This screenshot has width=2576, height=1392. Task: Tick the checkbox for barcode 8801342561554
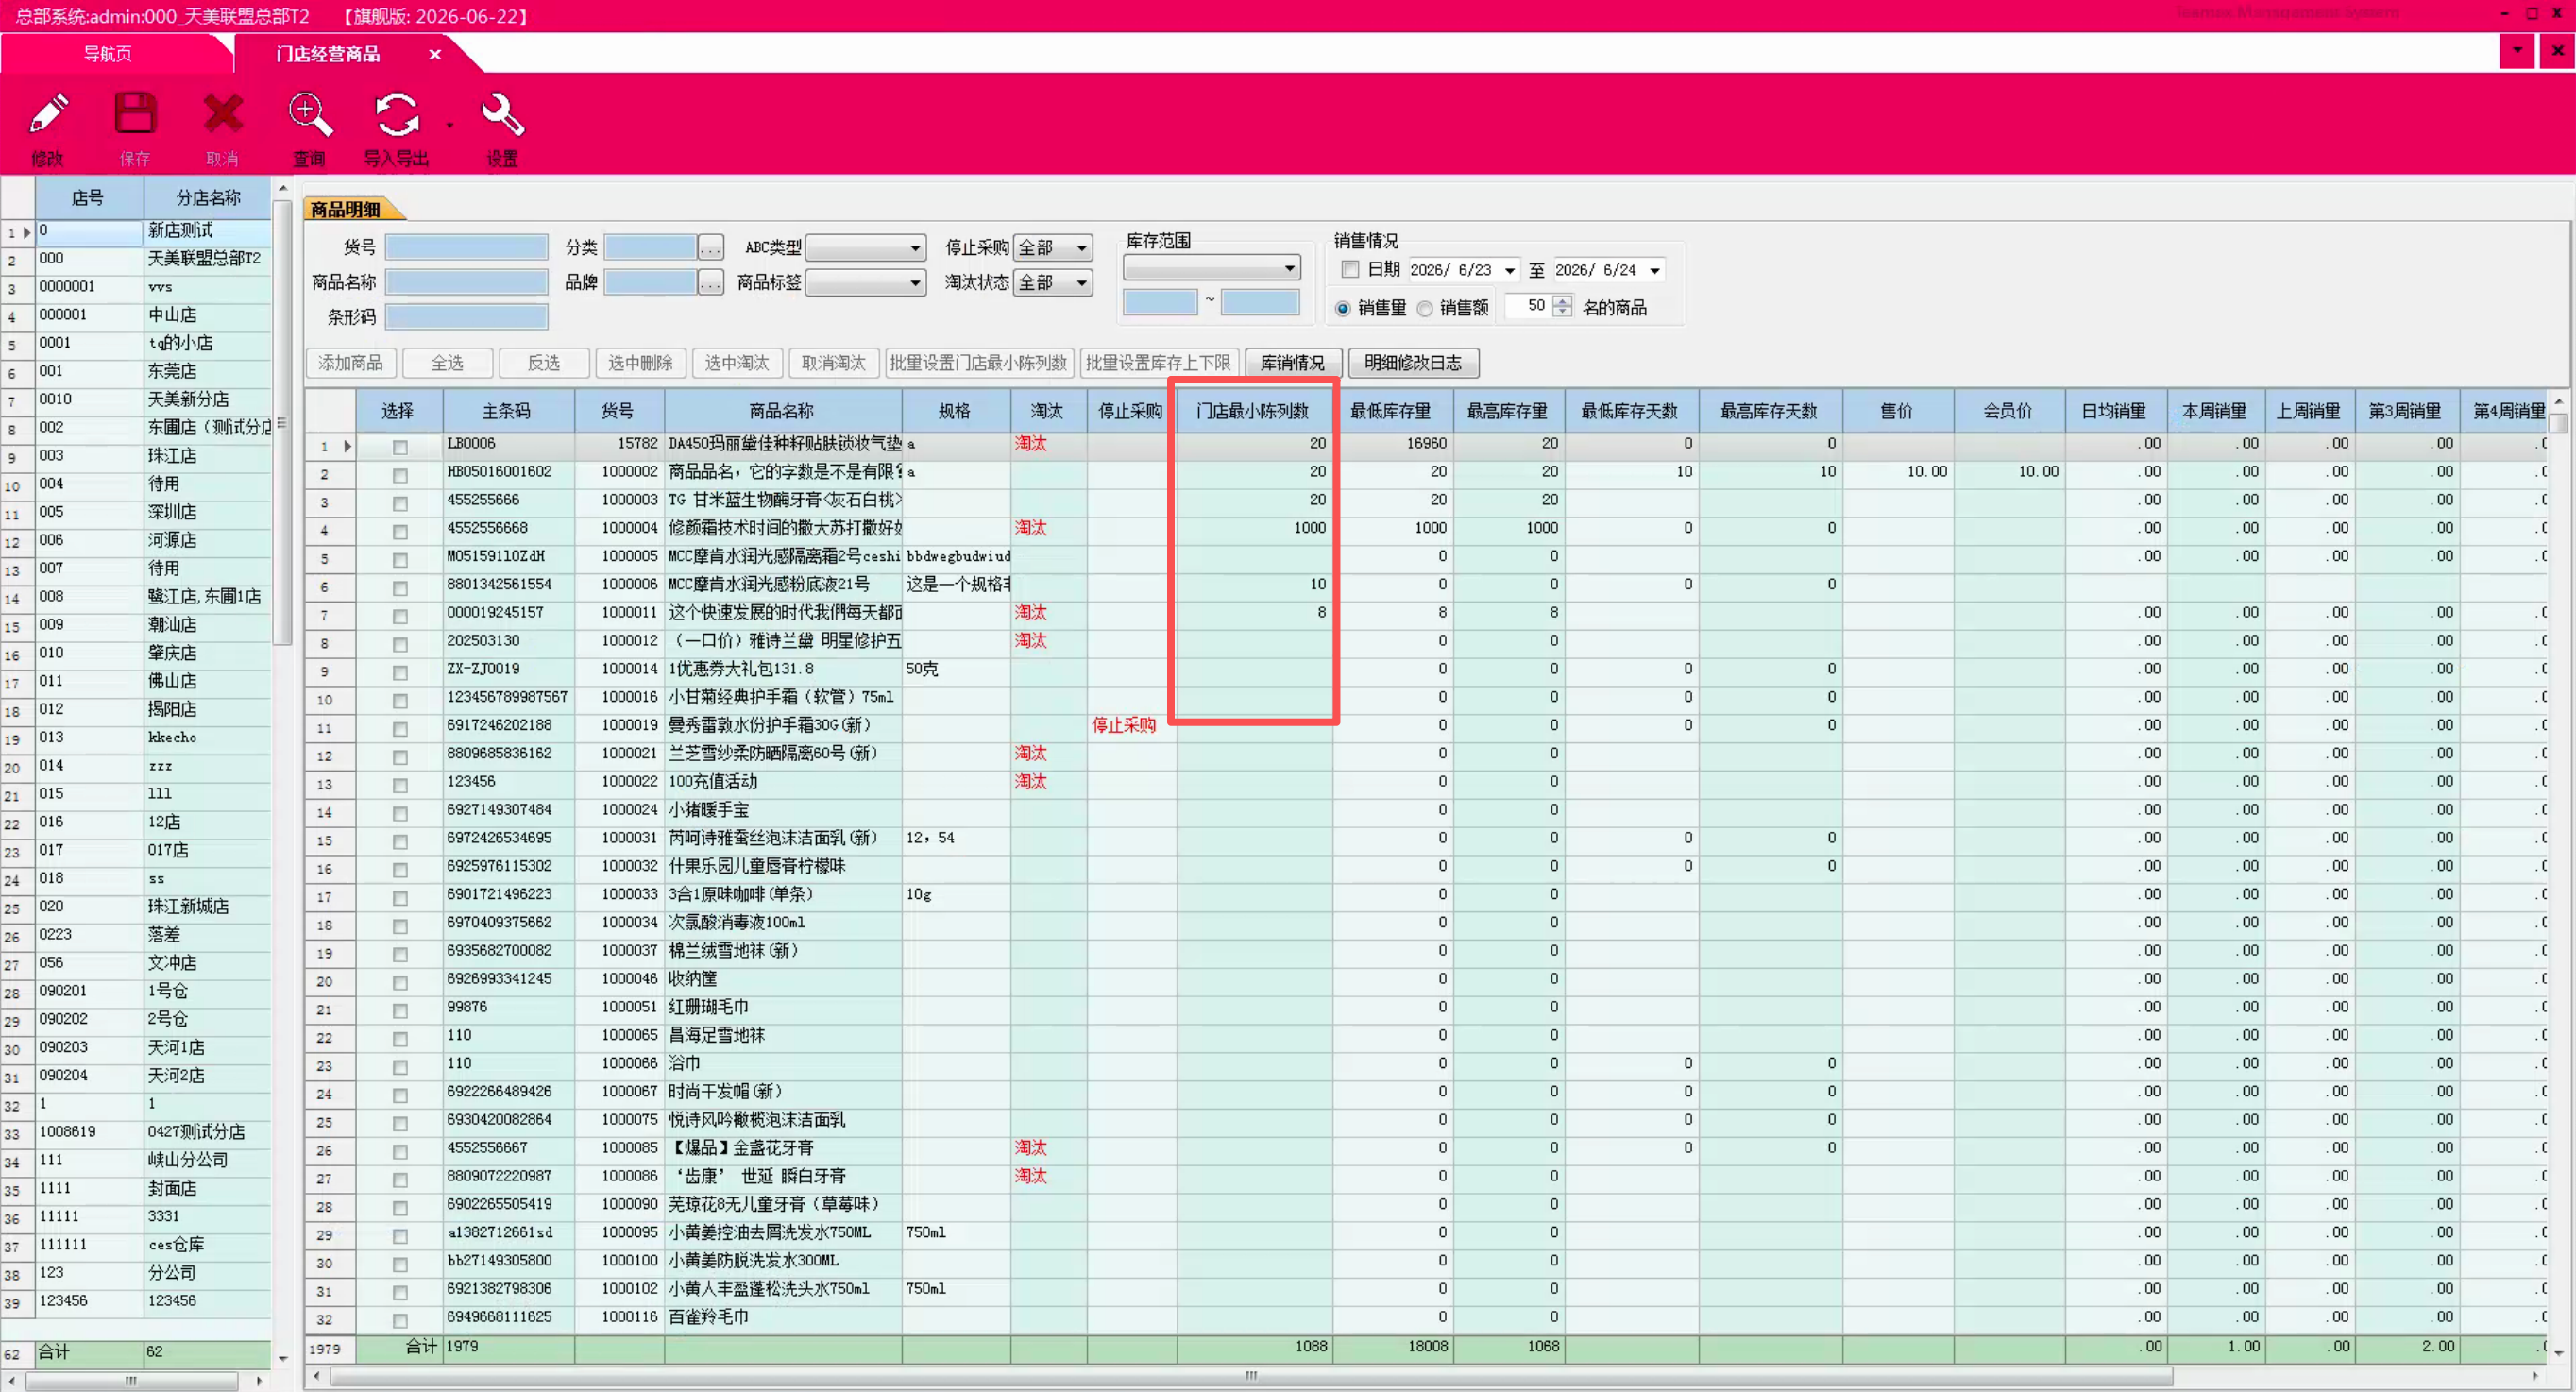pyautogui.click(x=400, y=588)
